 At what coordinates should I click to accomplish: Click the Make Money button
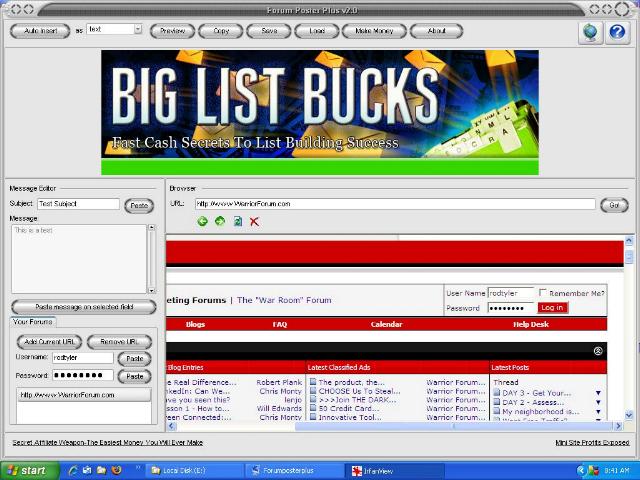pos(374,31)
